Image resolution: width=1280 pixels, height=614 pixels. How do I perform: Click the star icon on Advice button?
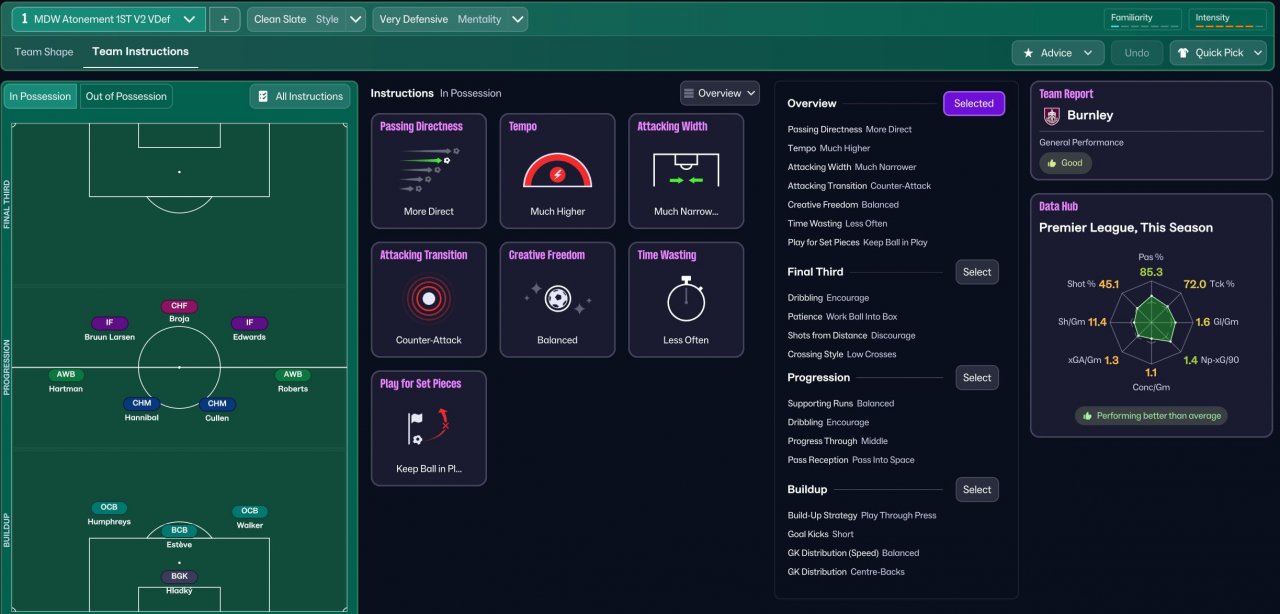[x=1029, y=53]
